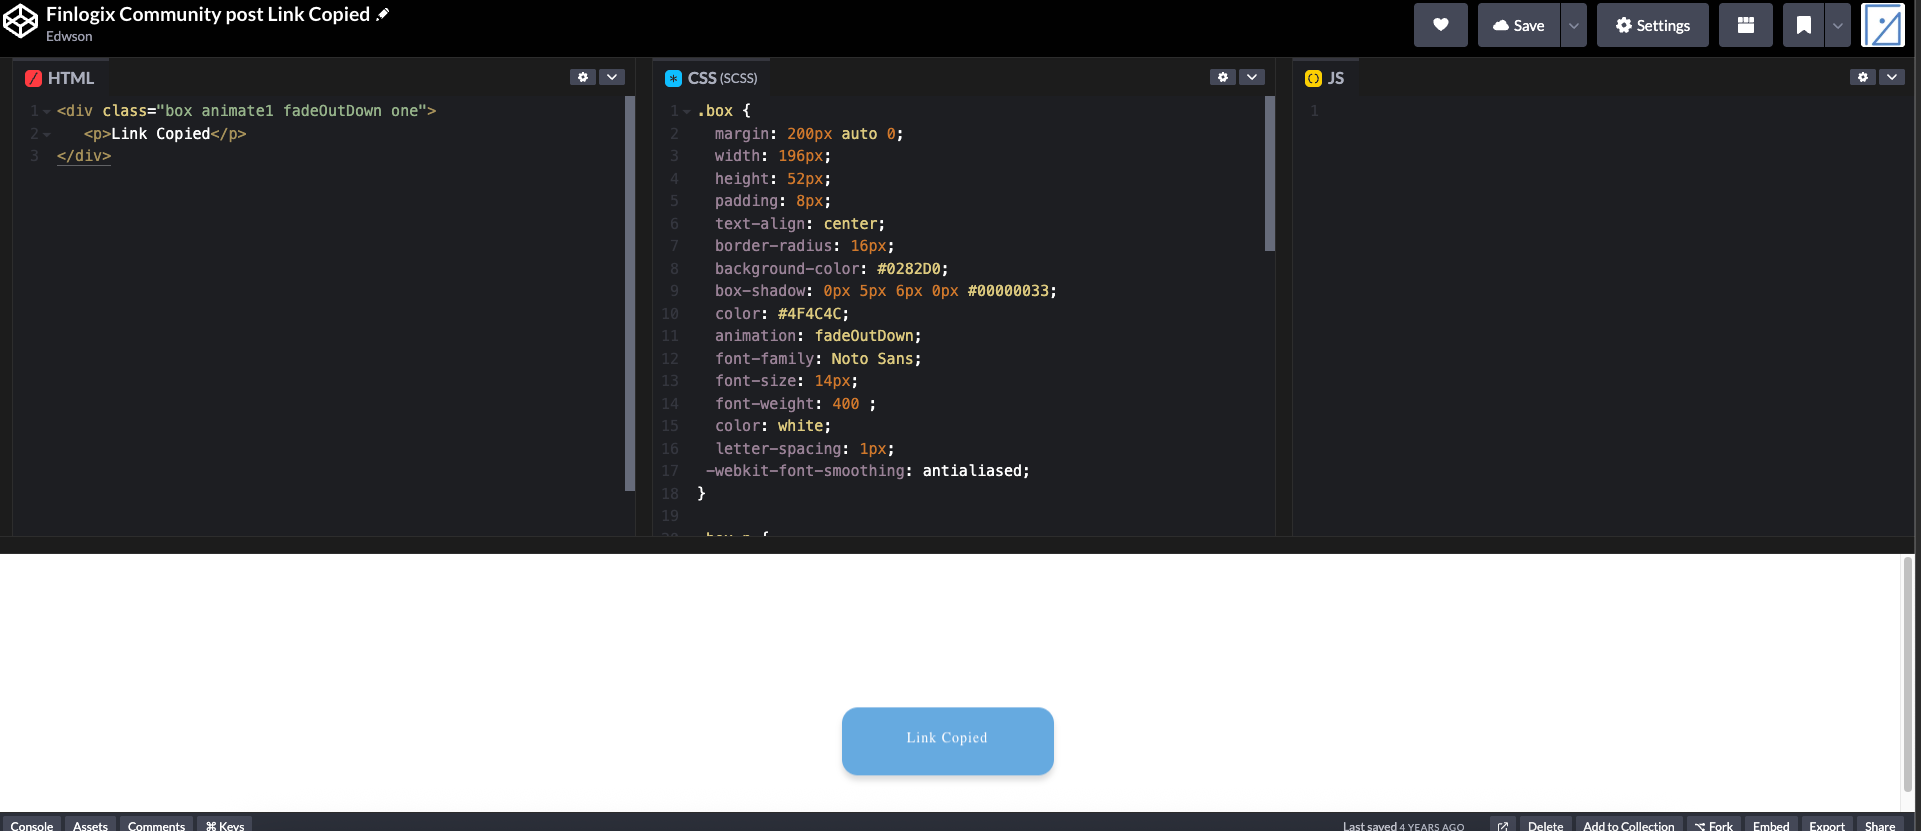Viewport: 1921px width, 831px height.
Task: Open the Save options dropdown arrow
Action: coord(1573,25)
